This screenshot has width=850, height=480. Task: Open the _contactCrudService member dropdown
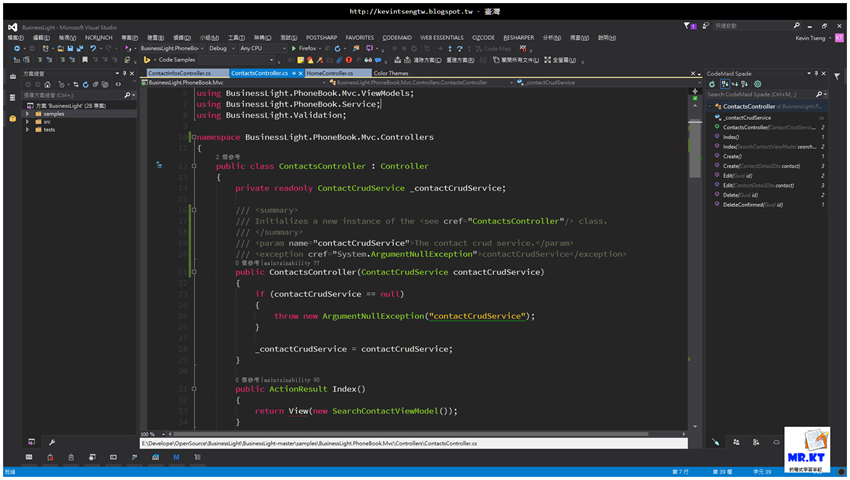tap(606, 82)
